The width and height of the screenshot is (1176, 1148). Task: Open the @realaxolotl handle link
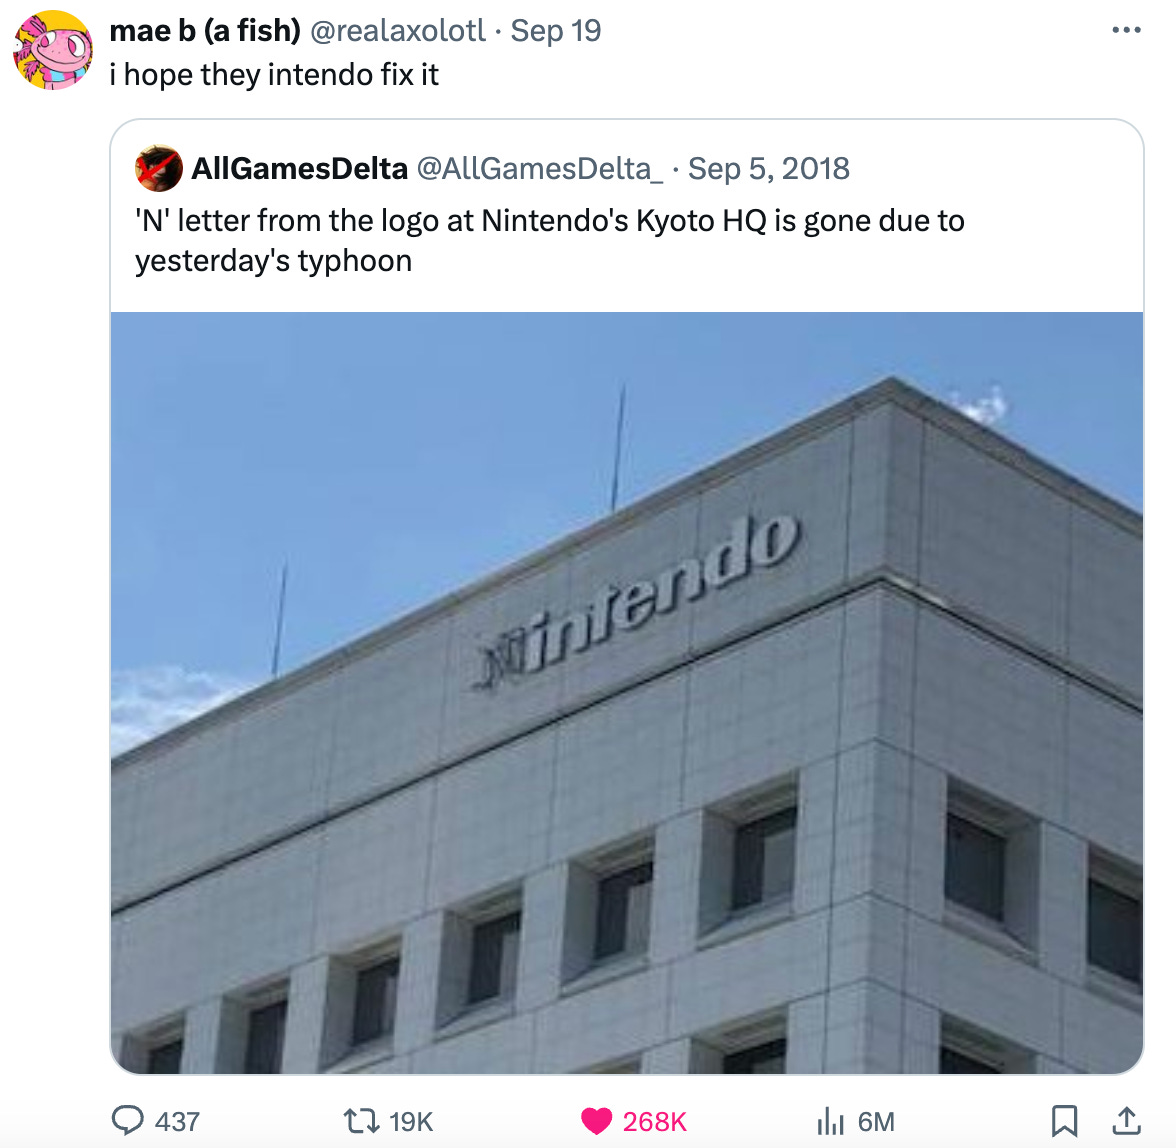(x=398, y=31)
